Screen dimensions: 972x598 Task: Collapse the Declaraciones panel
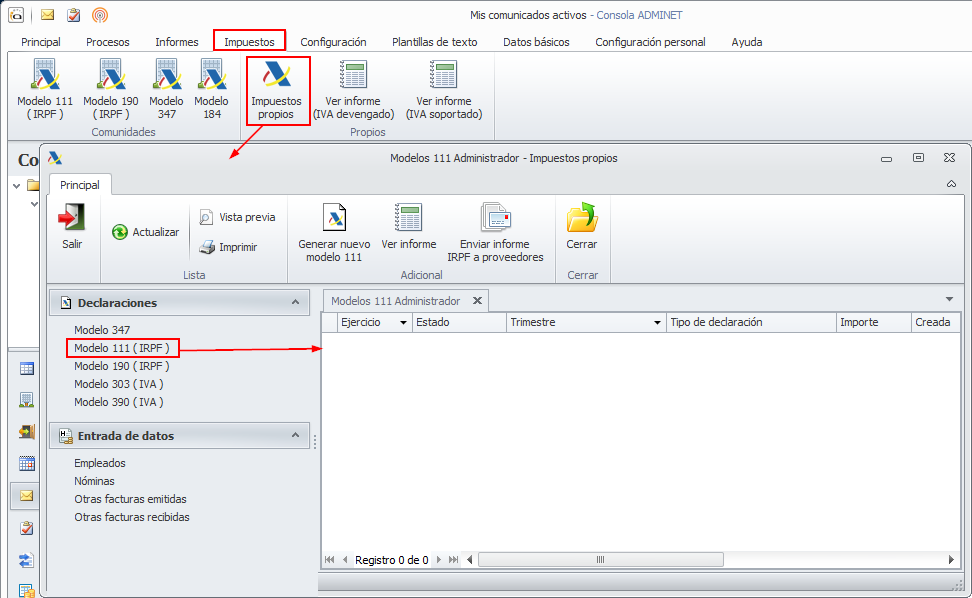pyautogui.click(x=296, y=302)
